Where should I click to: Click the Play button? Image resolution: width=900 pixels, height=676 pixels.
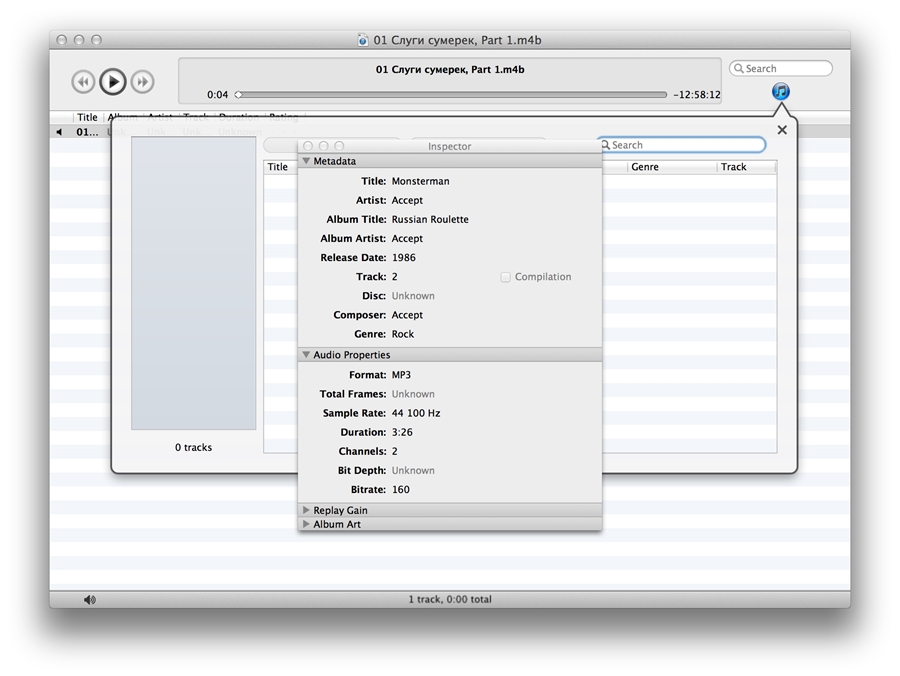[x=113, y=81]
